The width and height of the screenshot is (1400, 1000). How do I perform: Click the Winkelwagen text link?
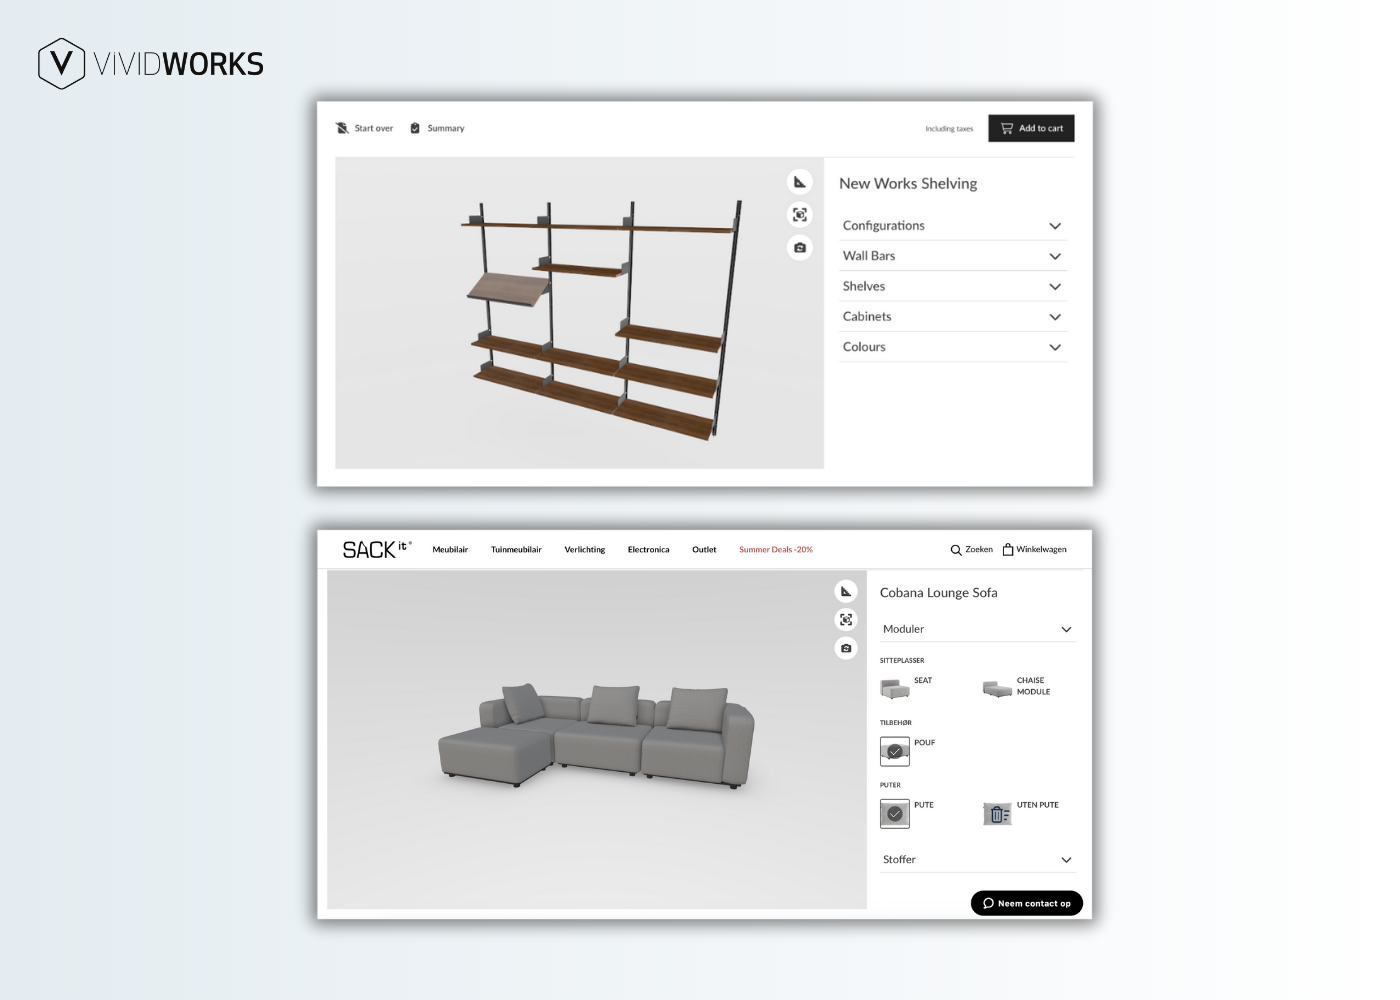coord(1042,549)
